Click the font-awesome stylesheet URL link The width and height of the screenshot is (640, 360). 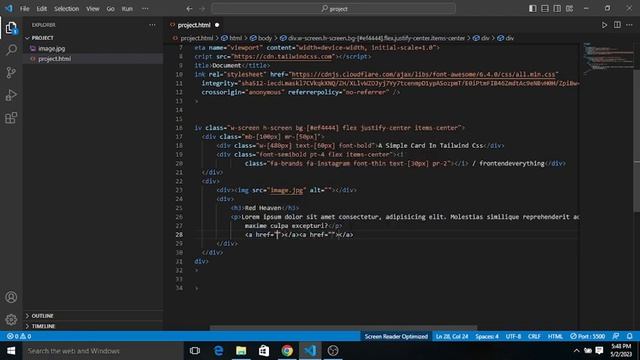(423, 74)
